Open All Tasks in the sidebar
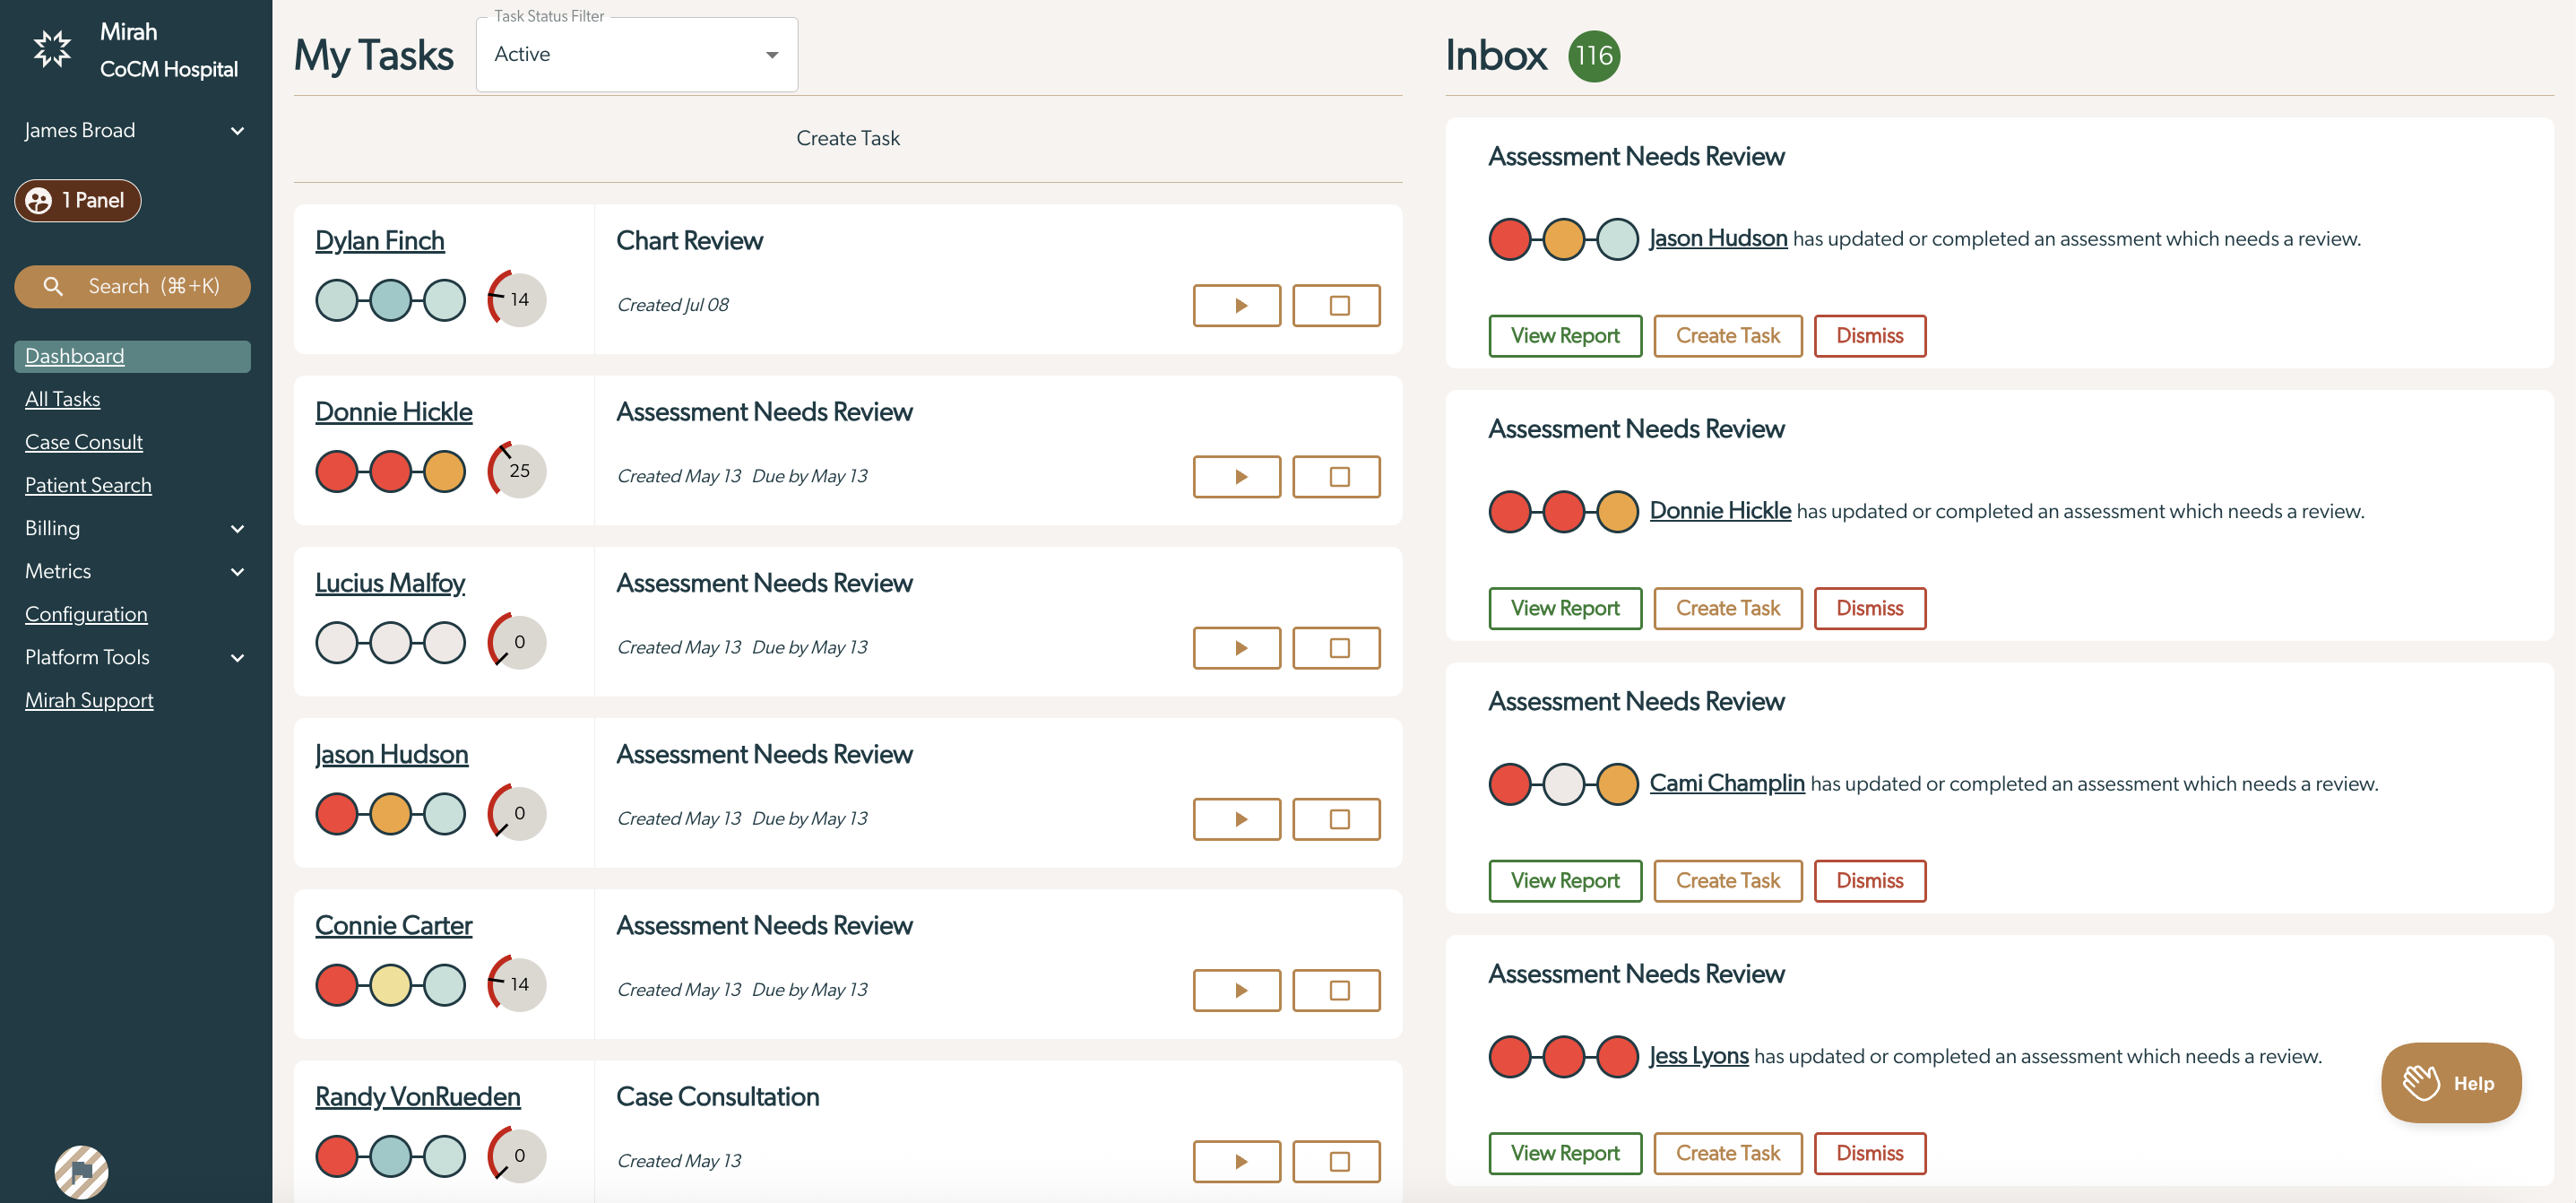Viewport: 2576px width, 1203px height. pos(62,399)
